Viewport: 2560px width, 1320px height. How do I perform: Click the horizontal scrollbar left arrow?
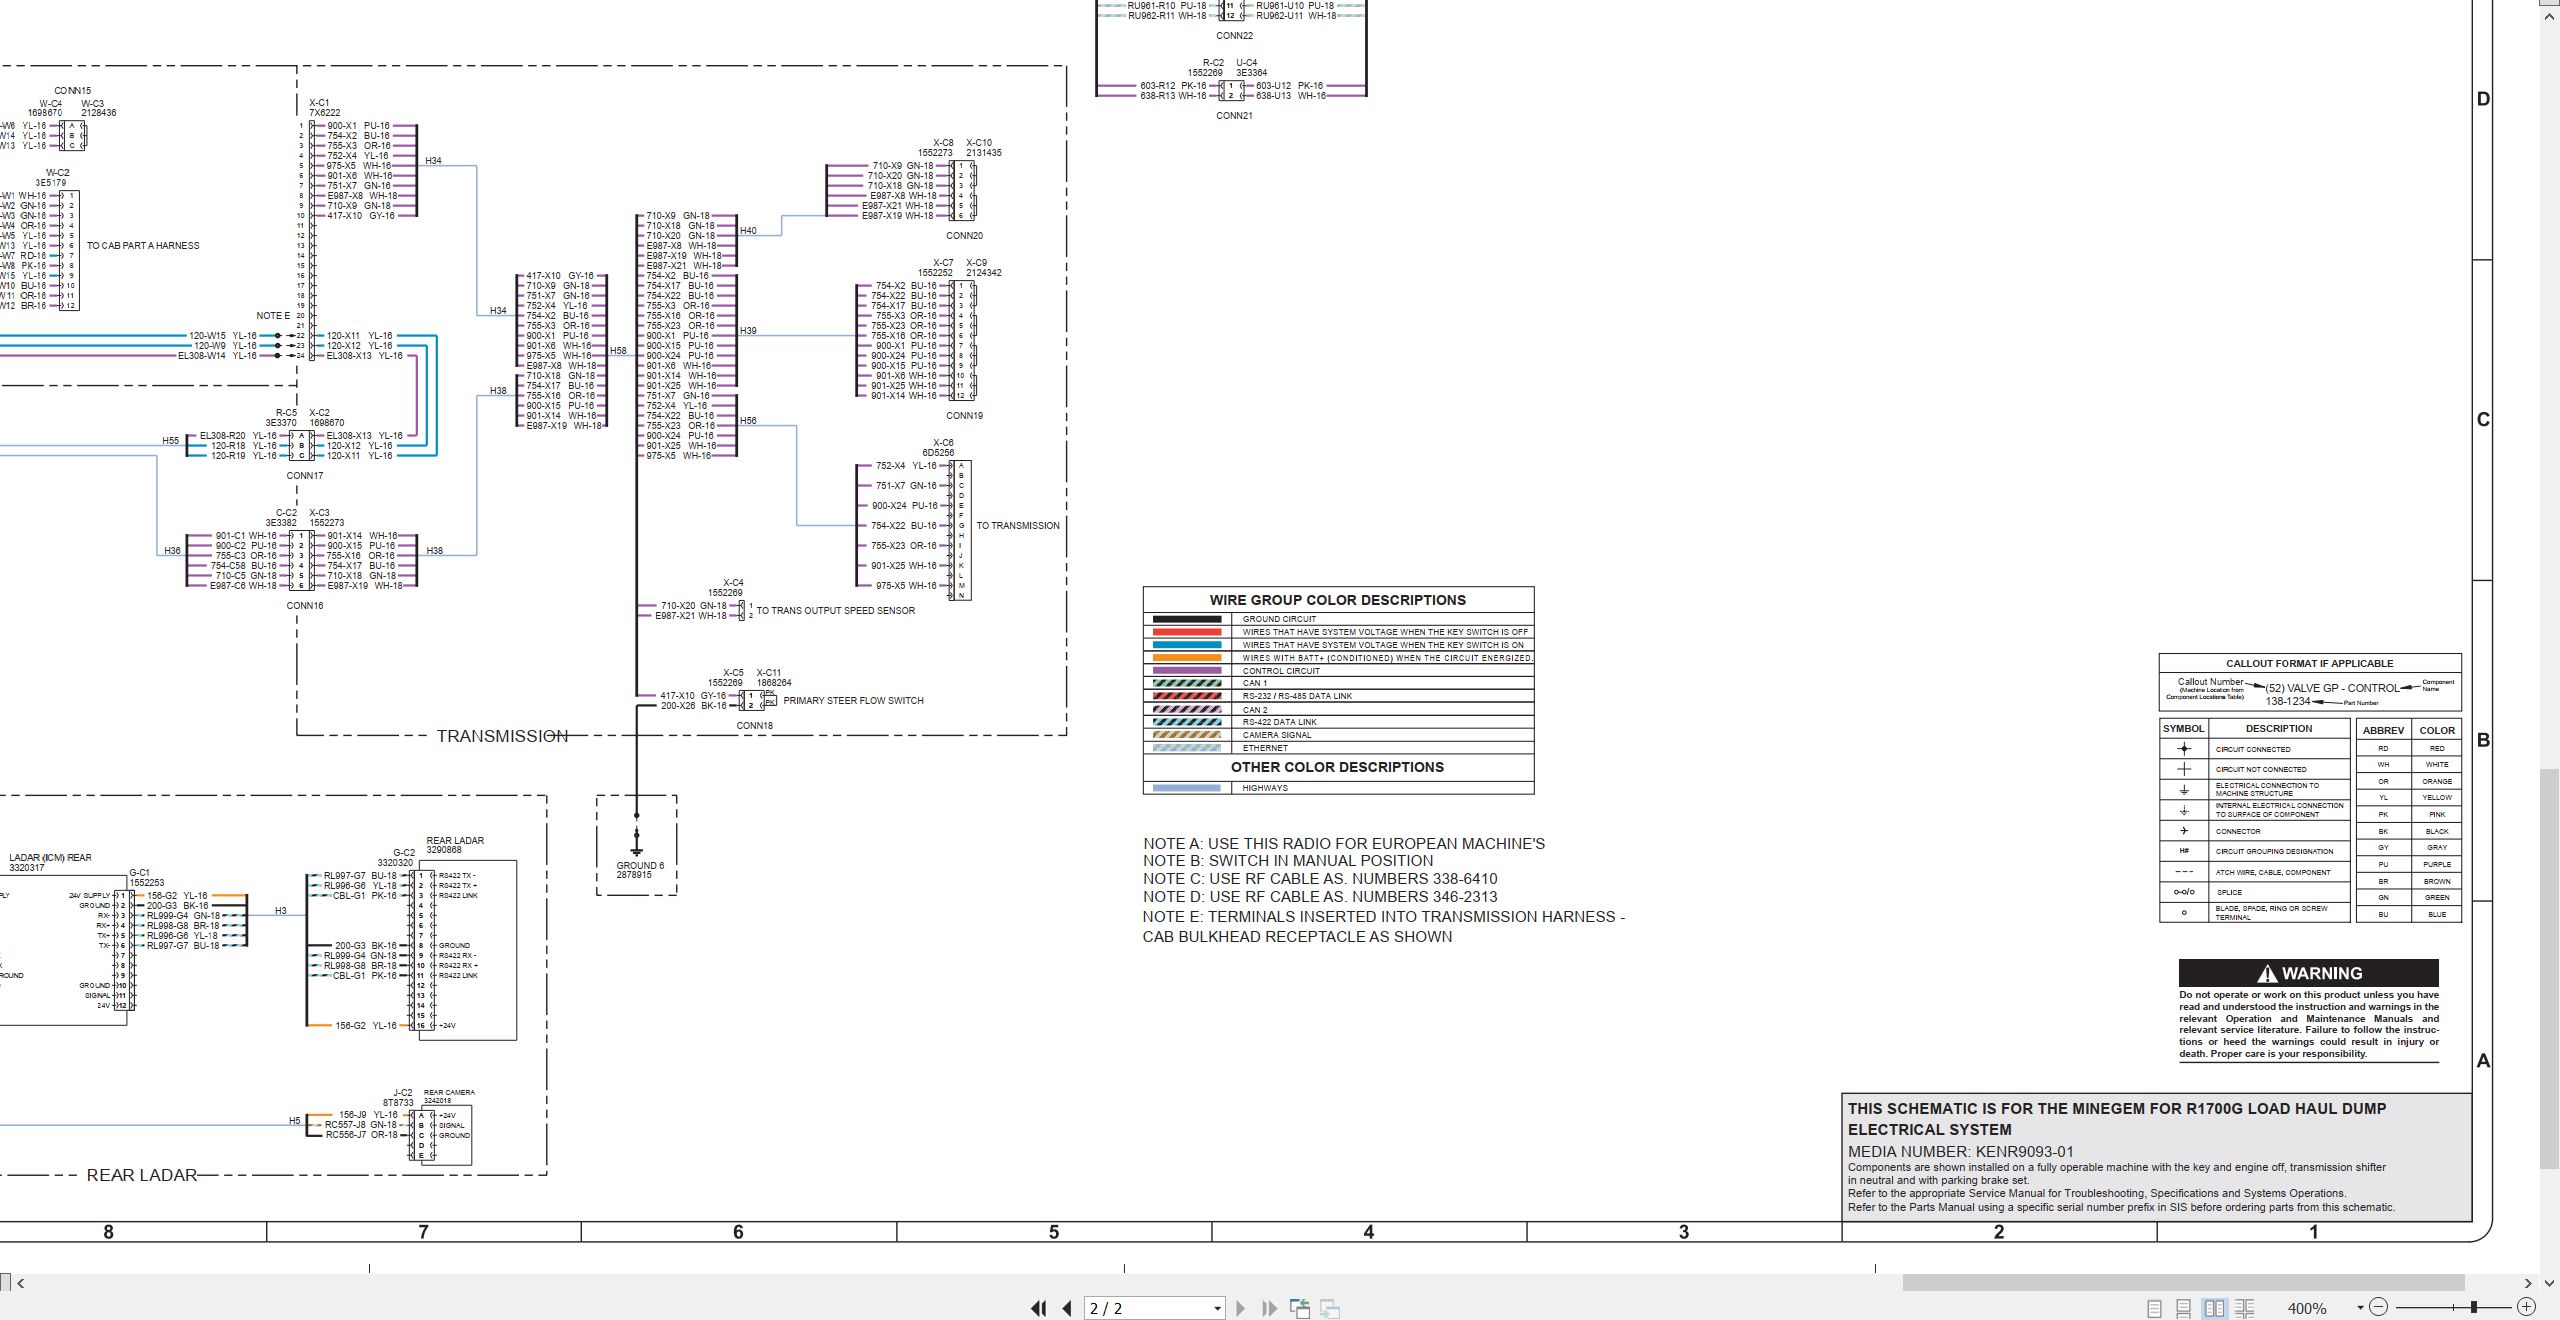(20, 1282)
